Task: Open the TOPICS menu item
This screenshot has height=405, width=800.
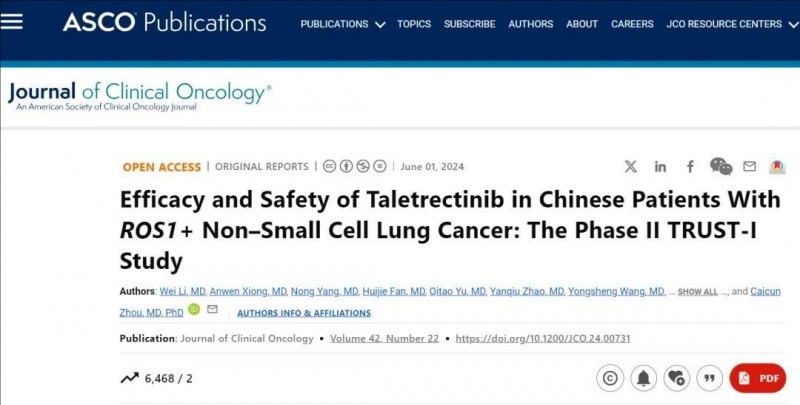Action: click(414, 24)
